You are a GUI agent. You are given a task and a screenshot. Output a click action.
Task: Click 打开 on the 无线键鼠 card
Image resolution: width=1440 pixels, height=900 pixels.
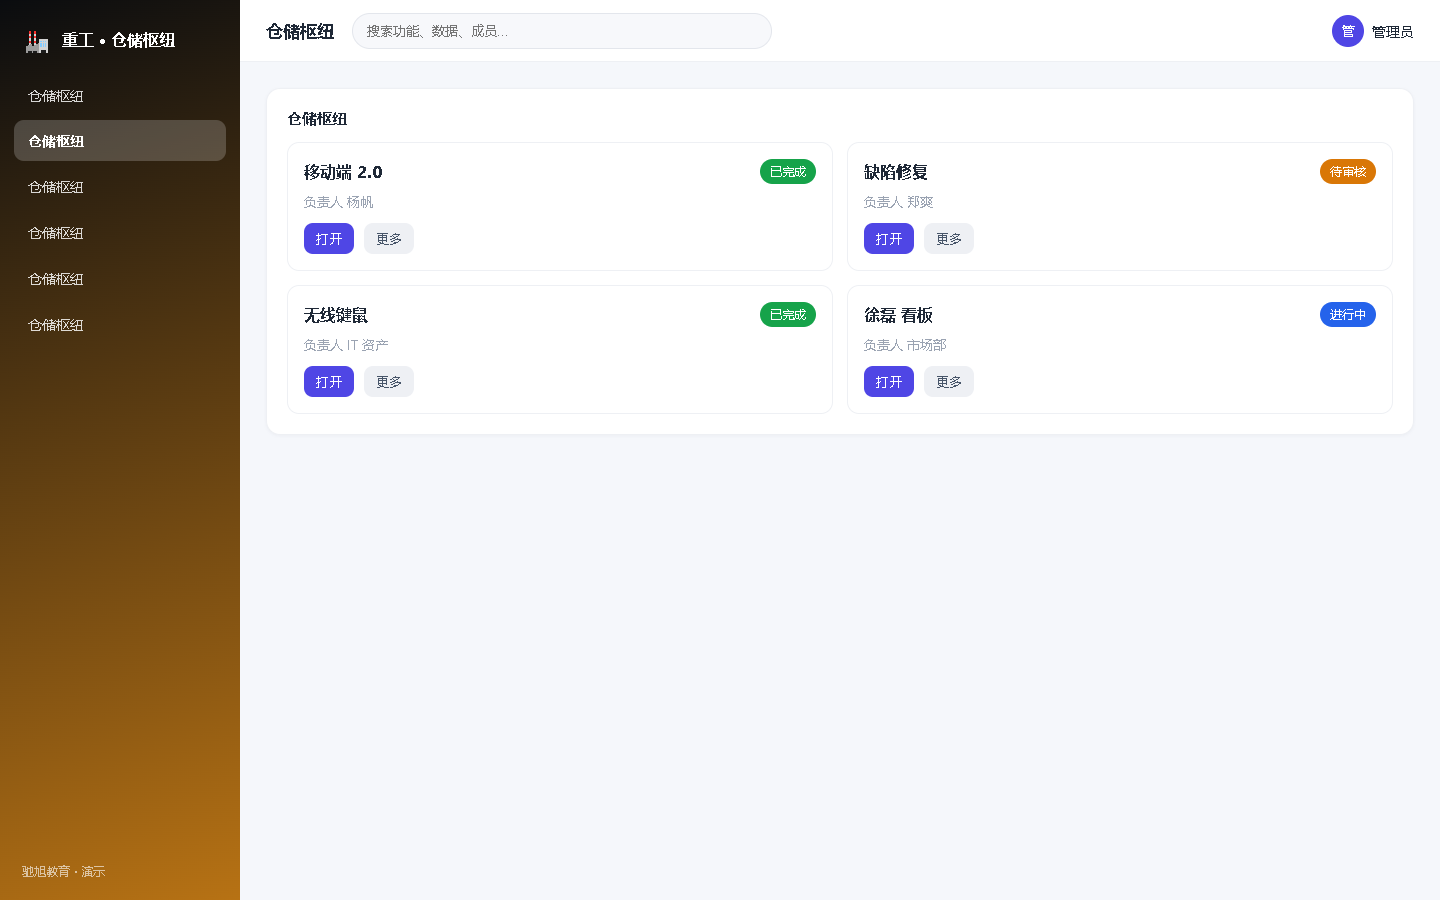pos(329,382)
